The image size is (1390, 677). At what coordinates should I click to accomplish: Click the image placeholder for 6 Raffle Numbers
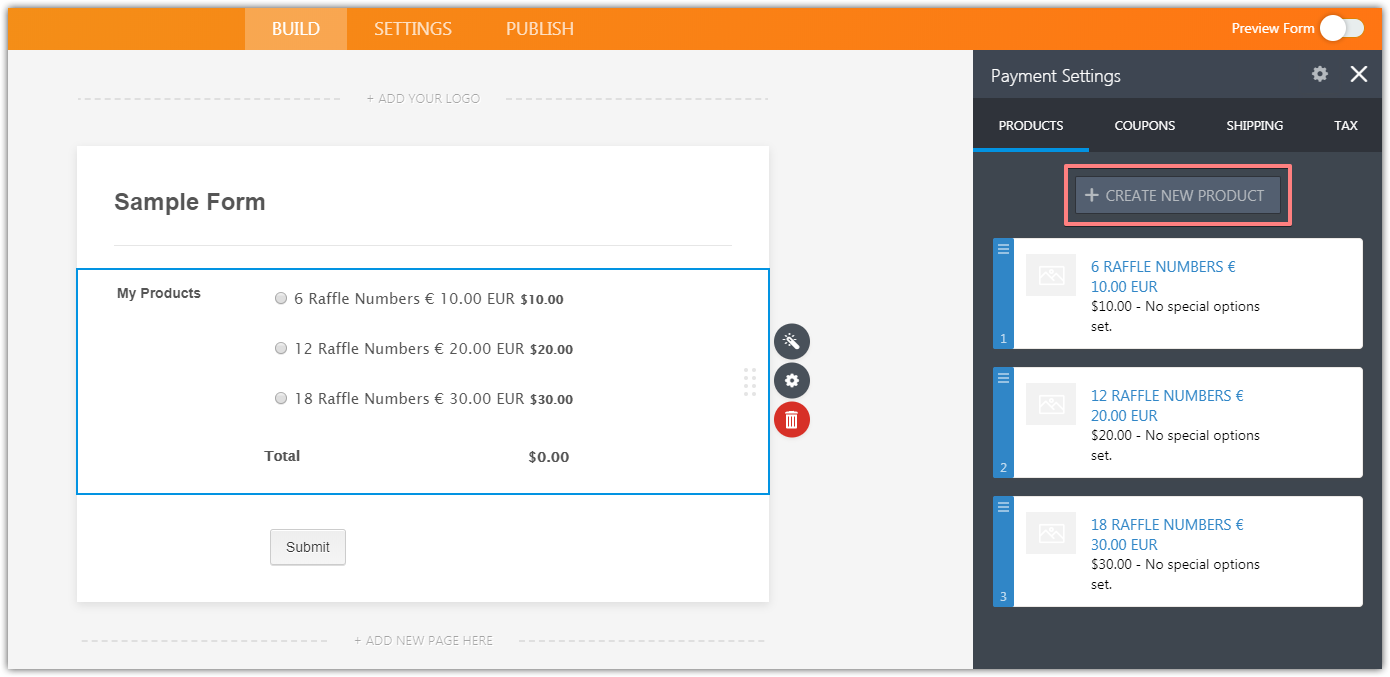click(1051, 276)
